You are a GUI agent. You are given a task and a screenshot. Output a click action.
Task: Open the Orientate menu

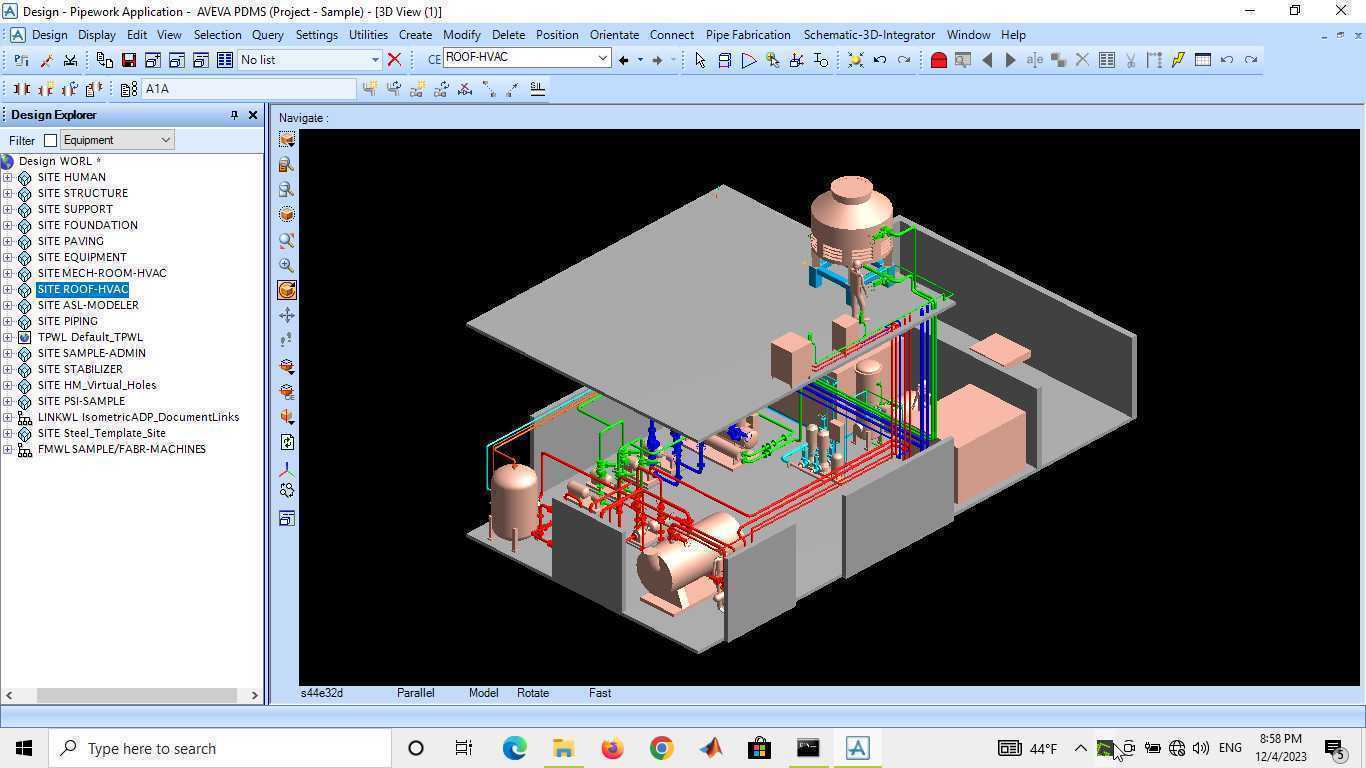(614, 34)
